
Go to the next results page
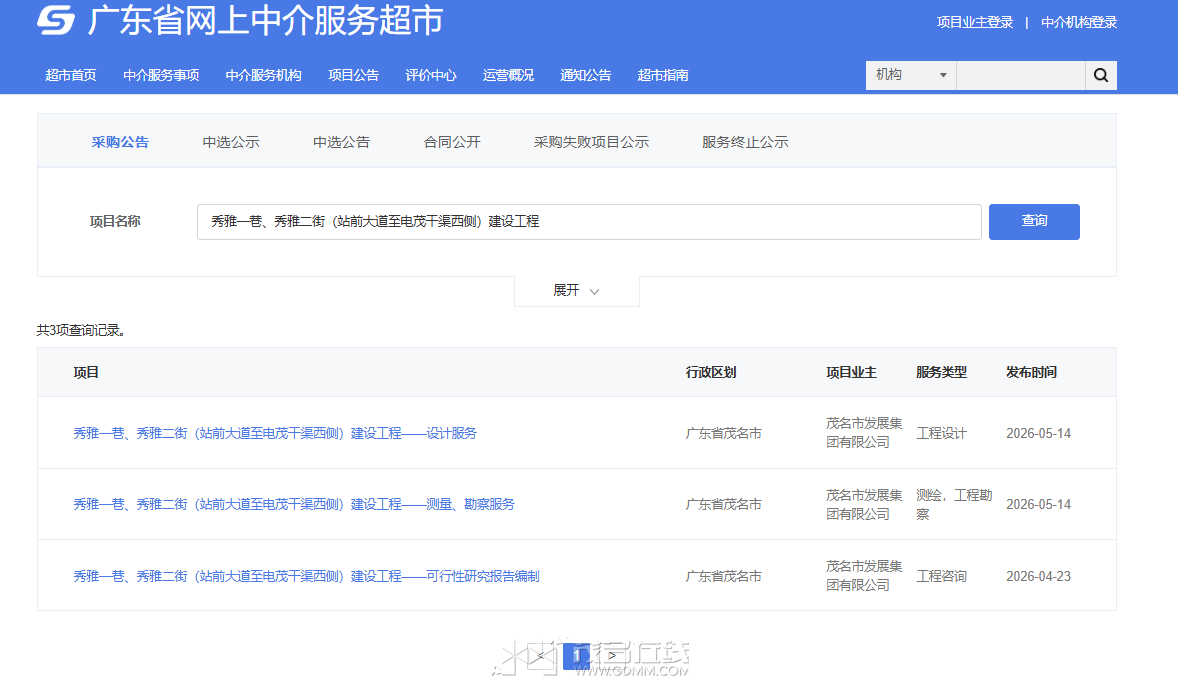click(x=612, y=656)
